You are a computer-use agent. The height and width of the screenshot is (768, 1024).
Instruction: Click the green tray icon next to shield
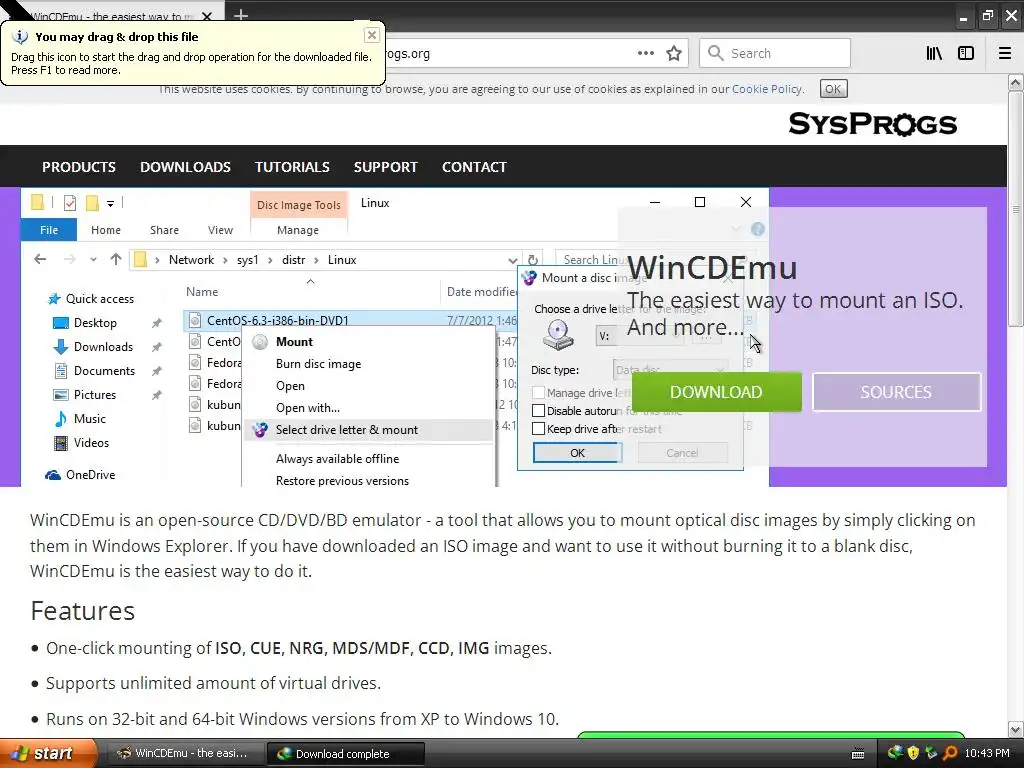click(931, 753)
